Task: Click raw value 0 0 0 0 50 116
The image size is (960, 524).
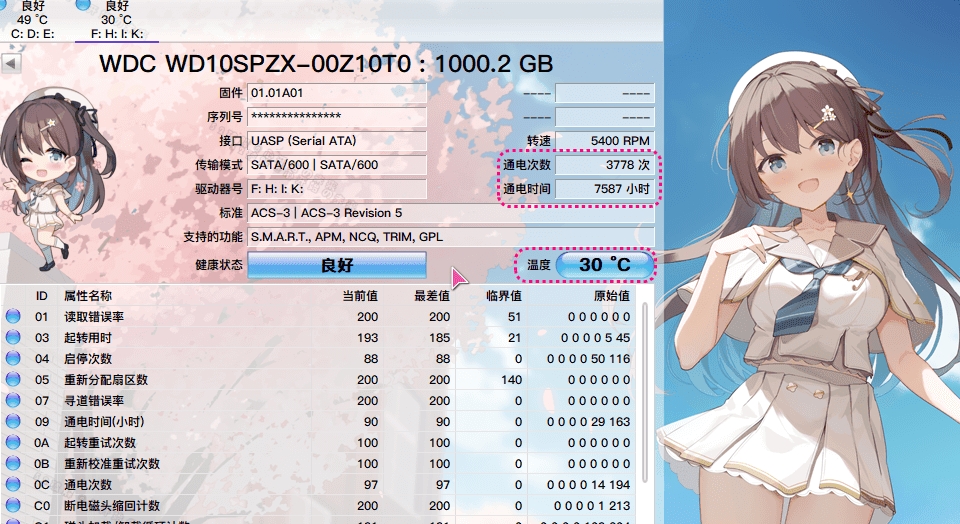Action: click(x=588, y=359)
